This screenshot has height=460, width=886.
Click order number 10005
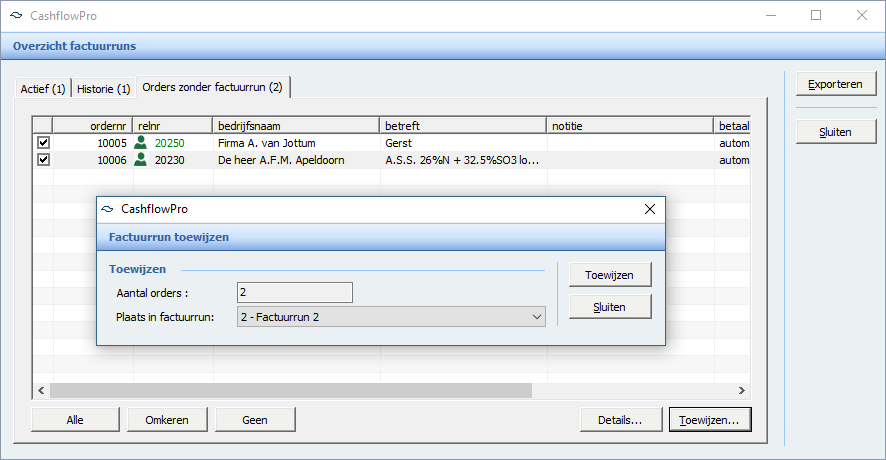112,143
